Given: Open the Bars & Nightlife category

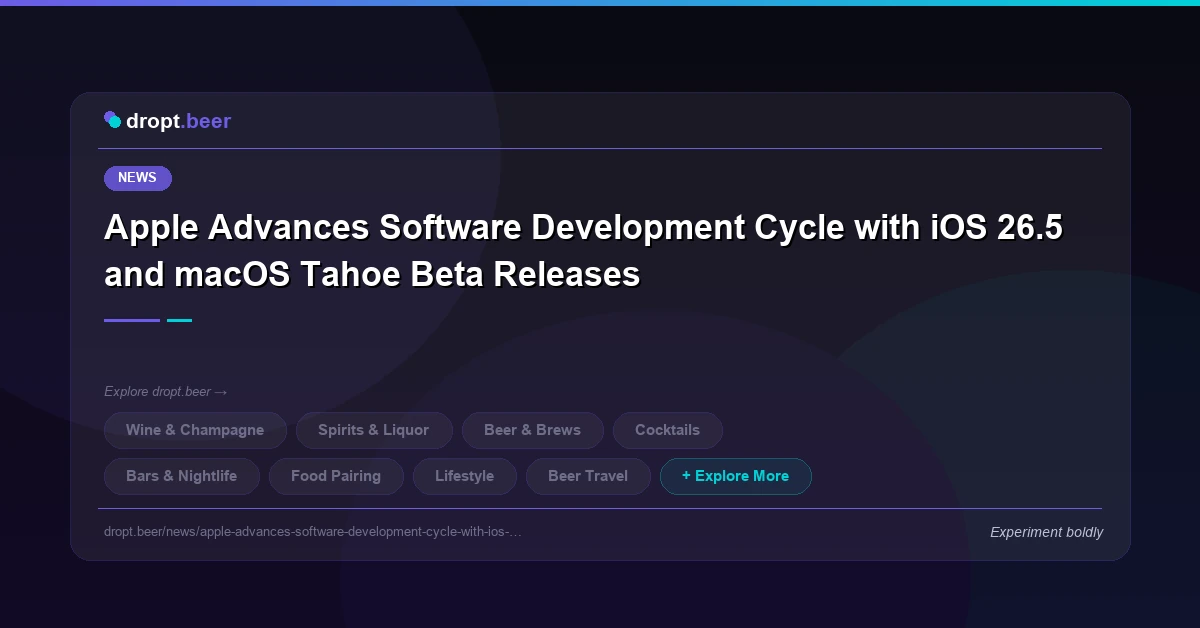Looking at the screenshot, I should (182, 476).
